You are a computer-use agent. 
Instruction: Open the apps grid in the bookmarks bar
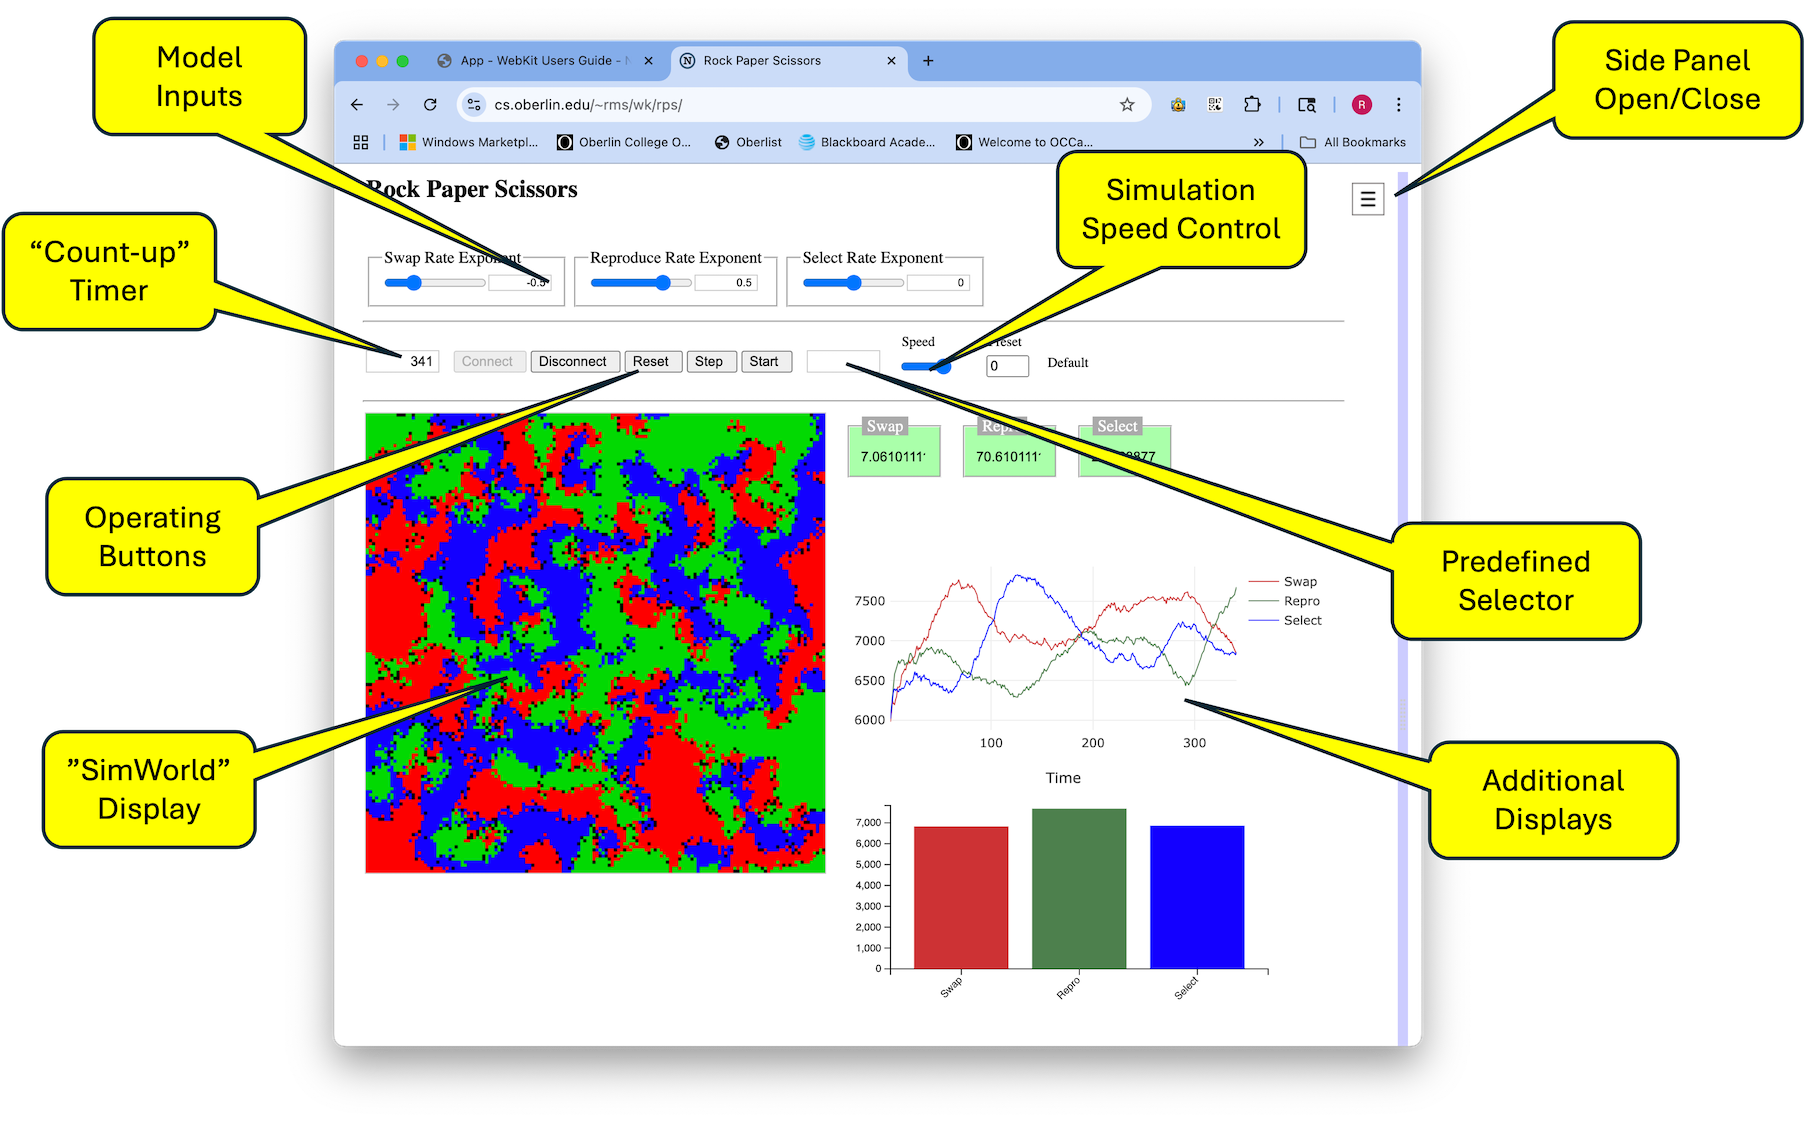click(361, 143)
